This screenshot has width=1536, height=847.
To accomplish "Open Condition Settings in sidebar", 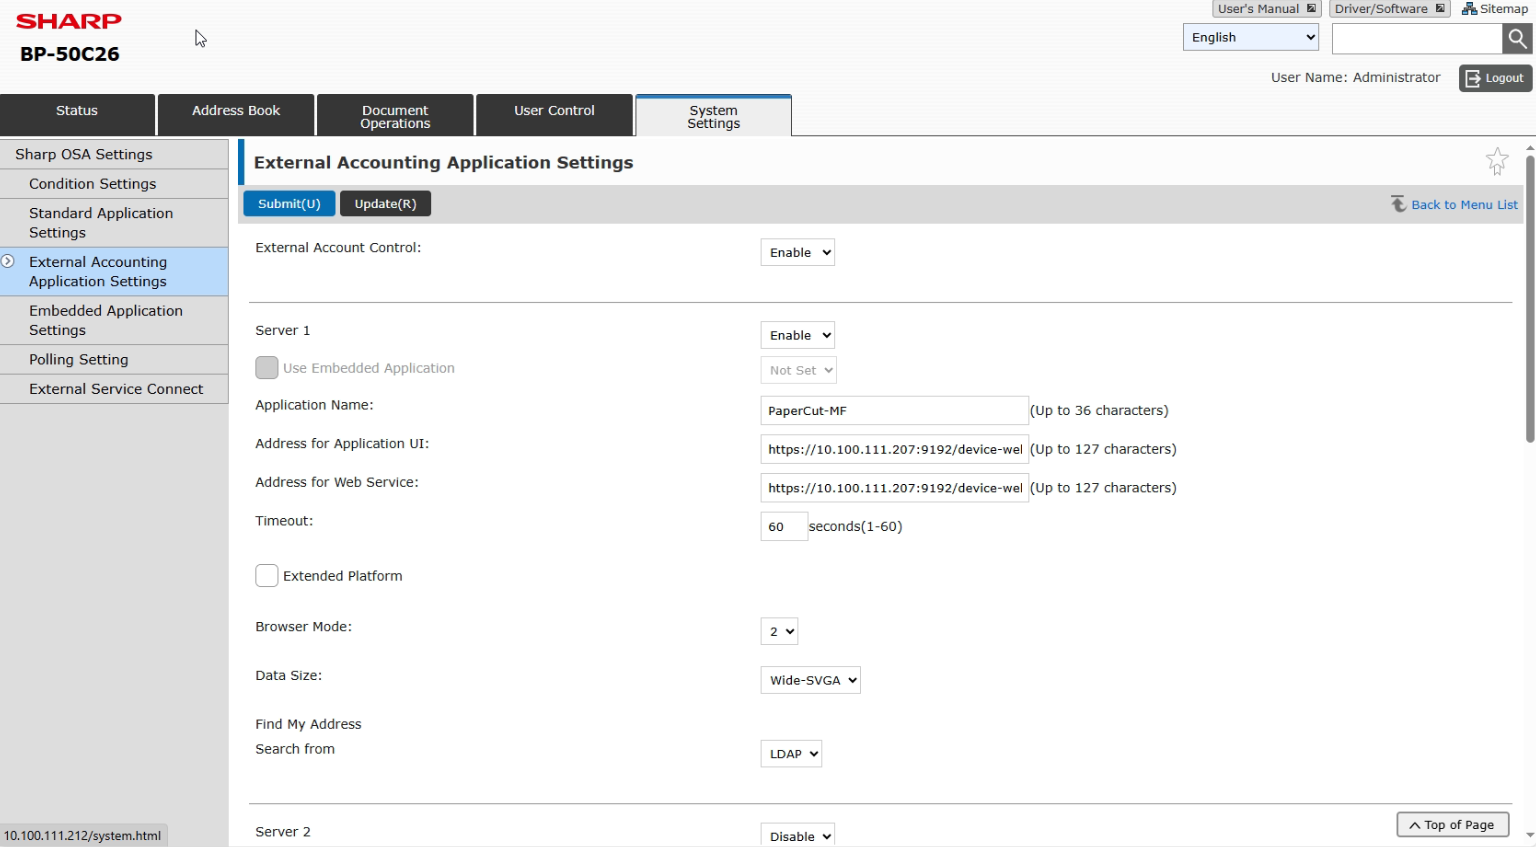I will click(x=114, y=184).
